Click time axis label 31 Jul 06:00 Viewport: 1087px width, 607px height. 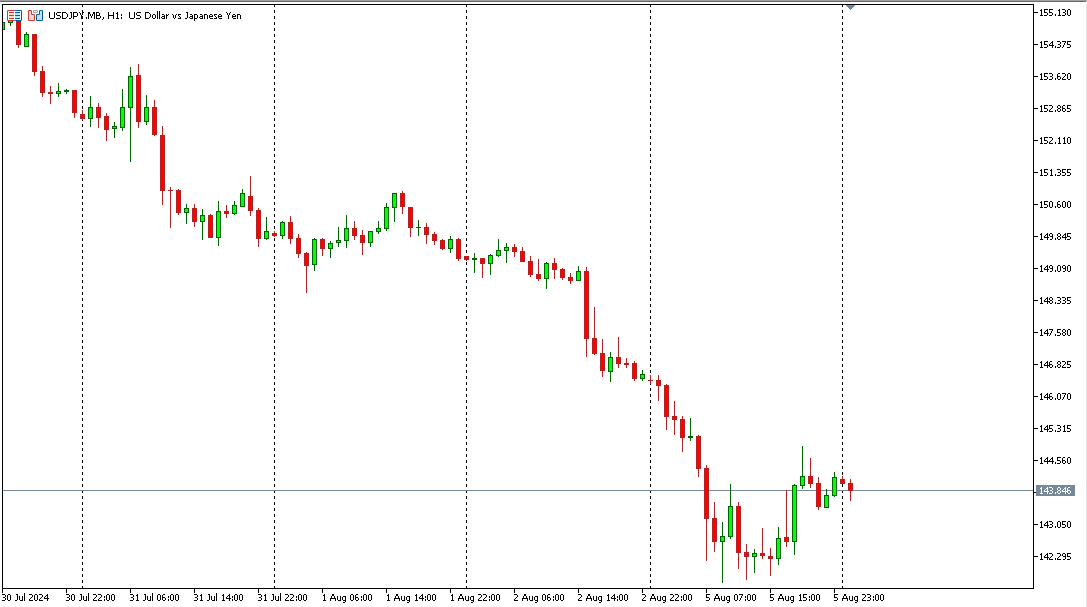pyautogui.click(x=155, y=597)
